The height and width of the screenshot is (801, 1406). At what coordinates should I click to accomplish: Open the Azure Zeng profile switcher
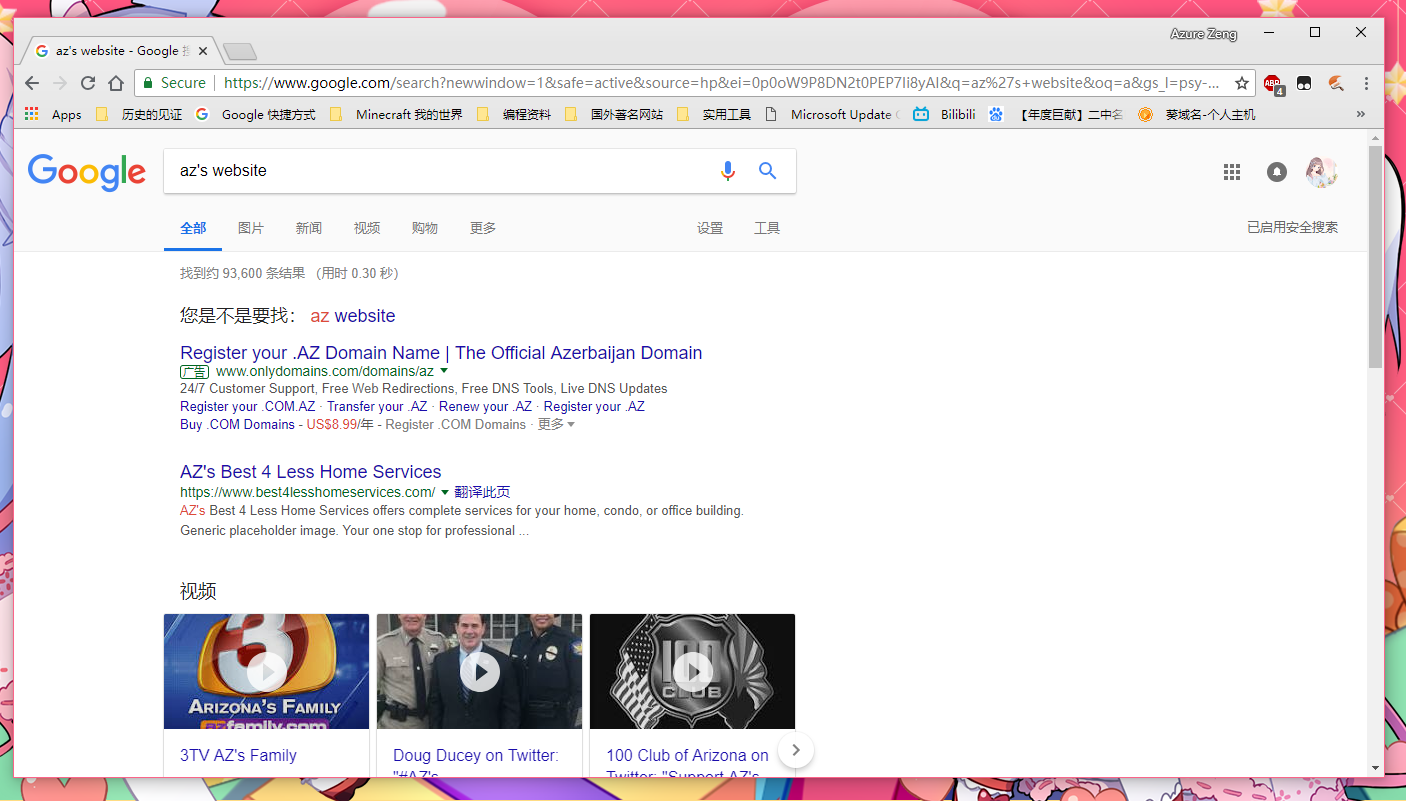click(x=1204, y=34)
